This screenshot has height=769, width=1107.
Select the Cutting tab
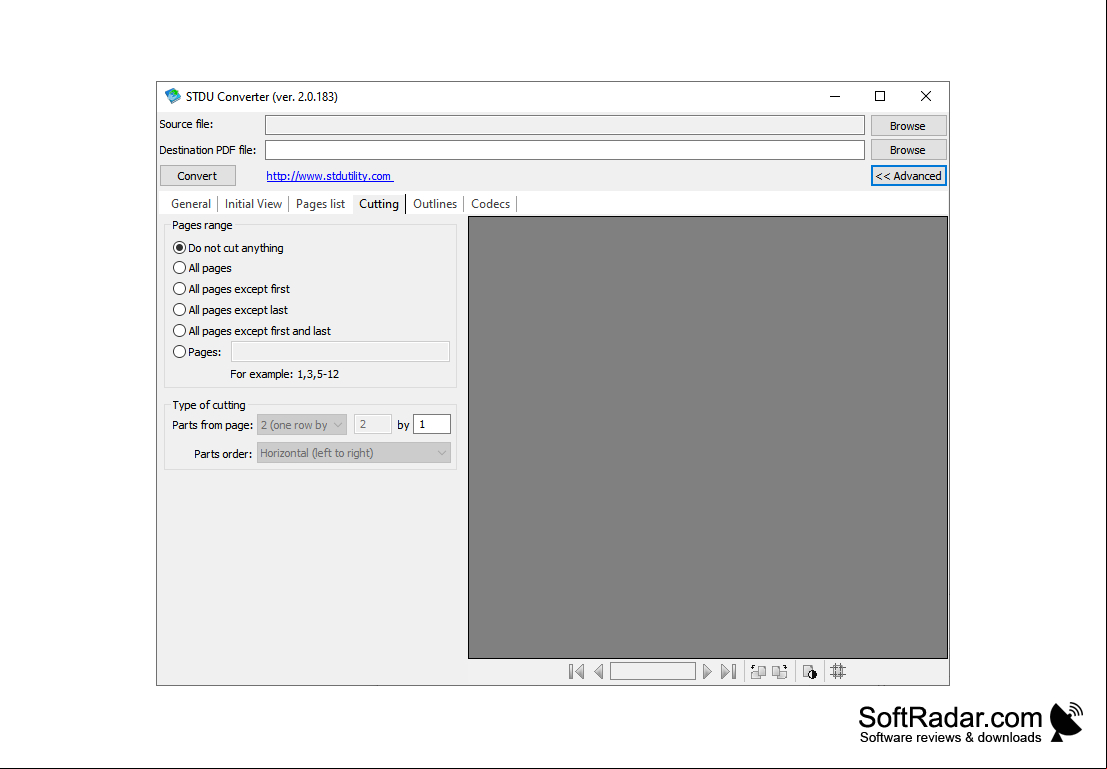[x=379, y=203]
